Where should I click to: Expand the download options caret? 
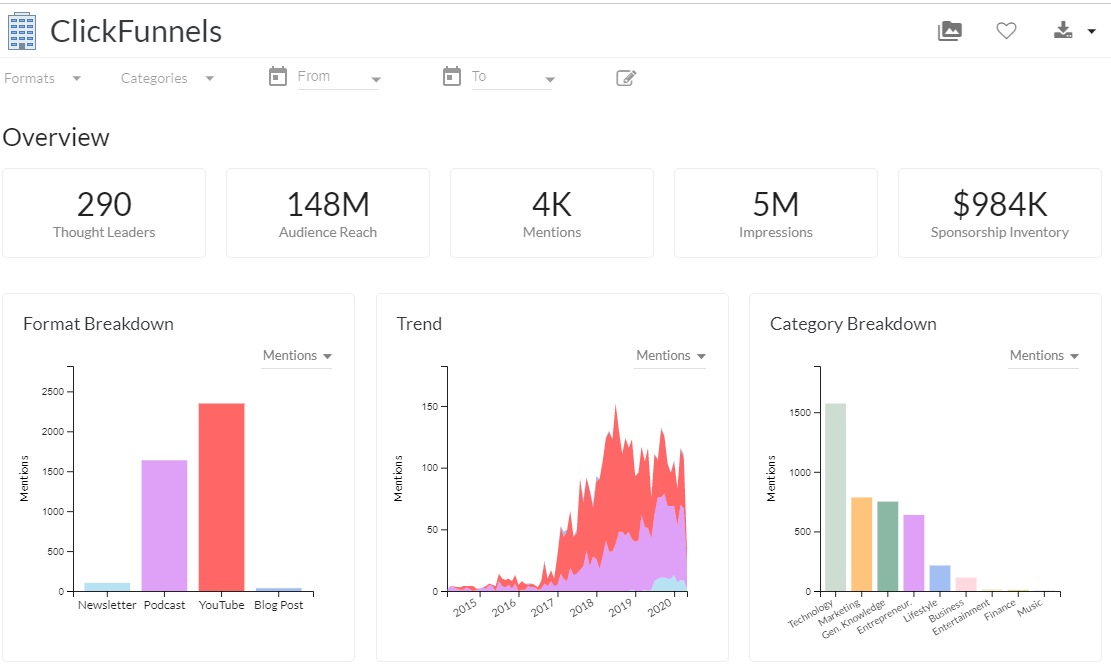coord(1092,31)
